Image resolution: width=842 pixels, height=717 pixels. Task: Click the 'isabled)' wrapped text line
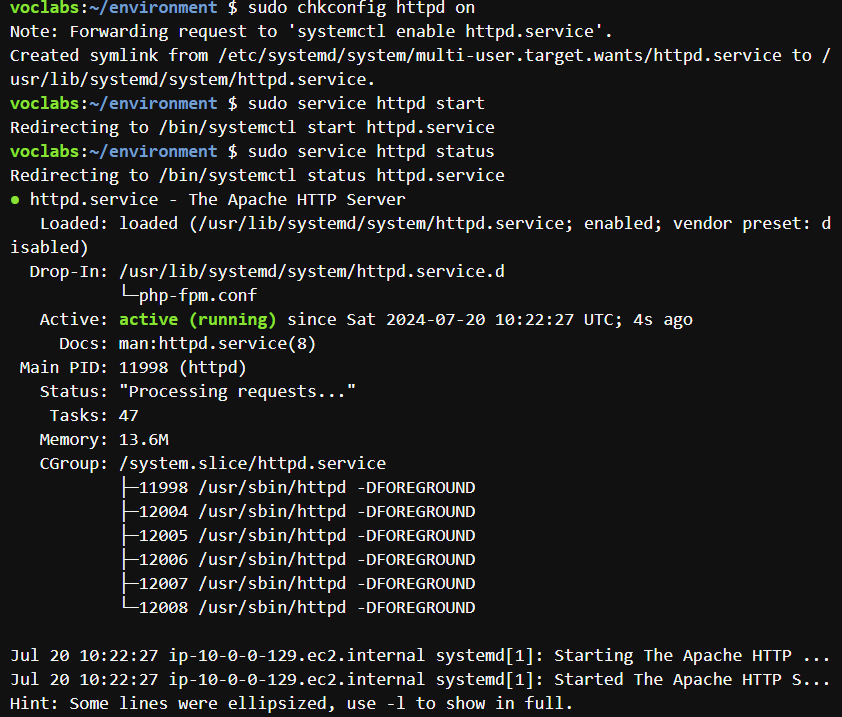point(49,248)
